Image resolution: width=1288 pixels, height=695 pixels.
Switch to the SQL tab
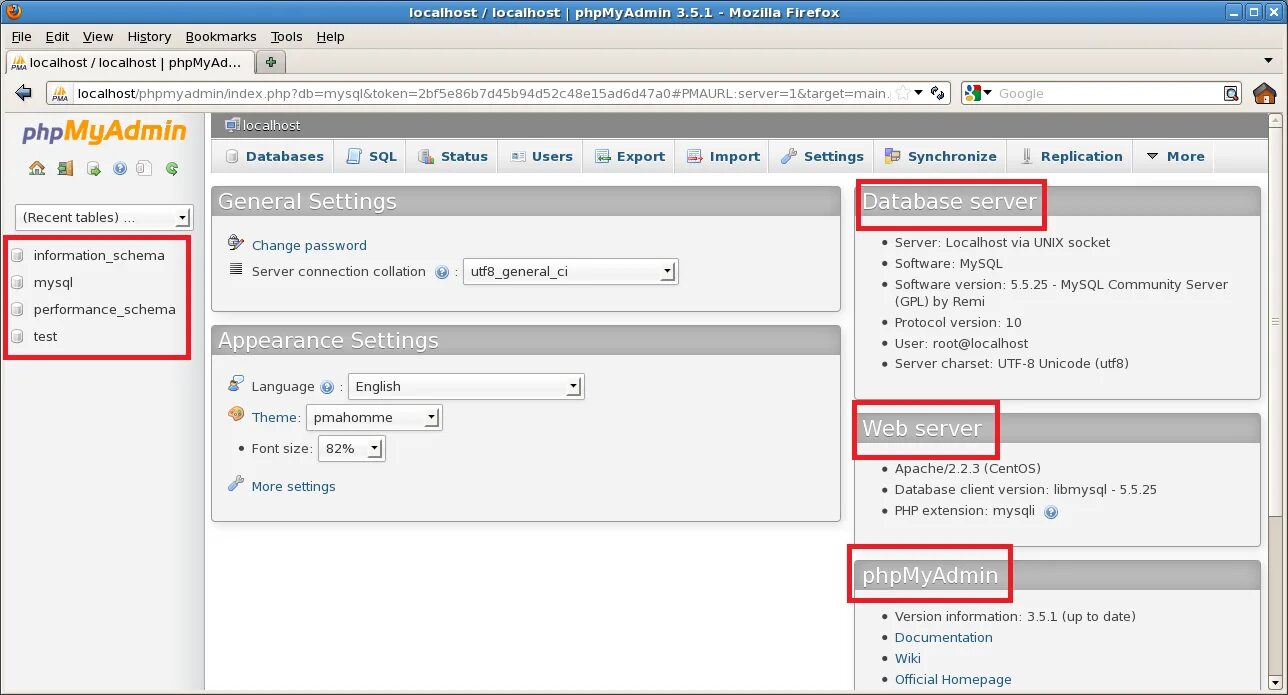371,156
